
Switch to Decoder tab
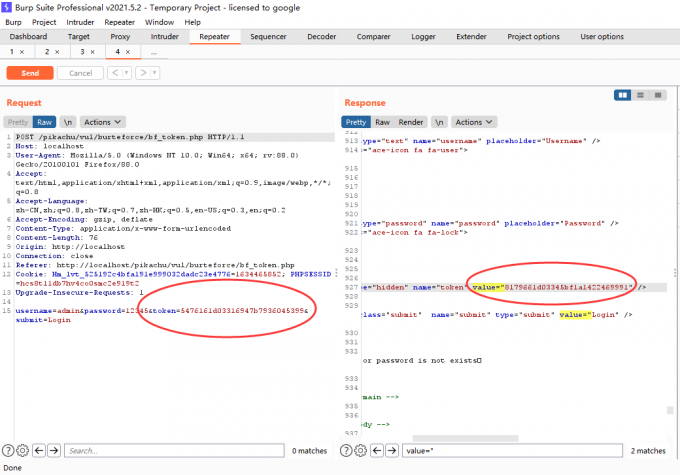321,37
